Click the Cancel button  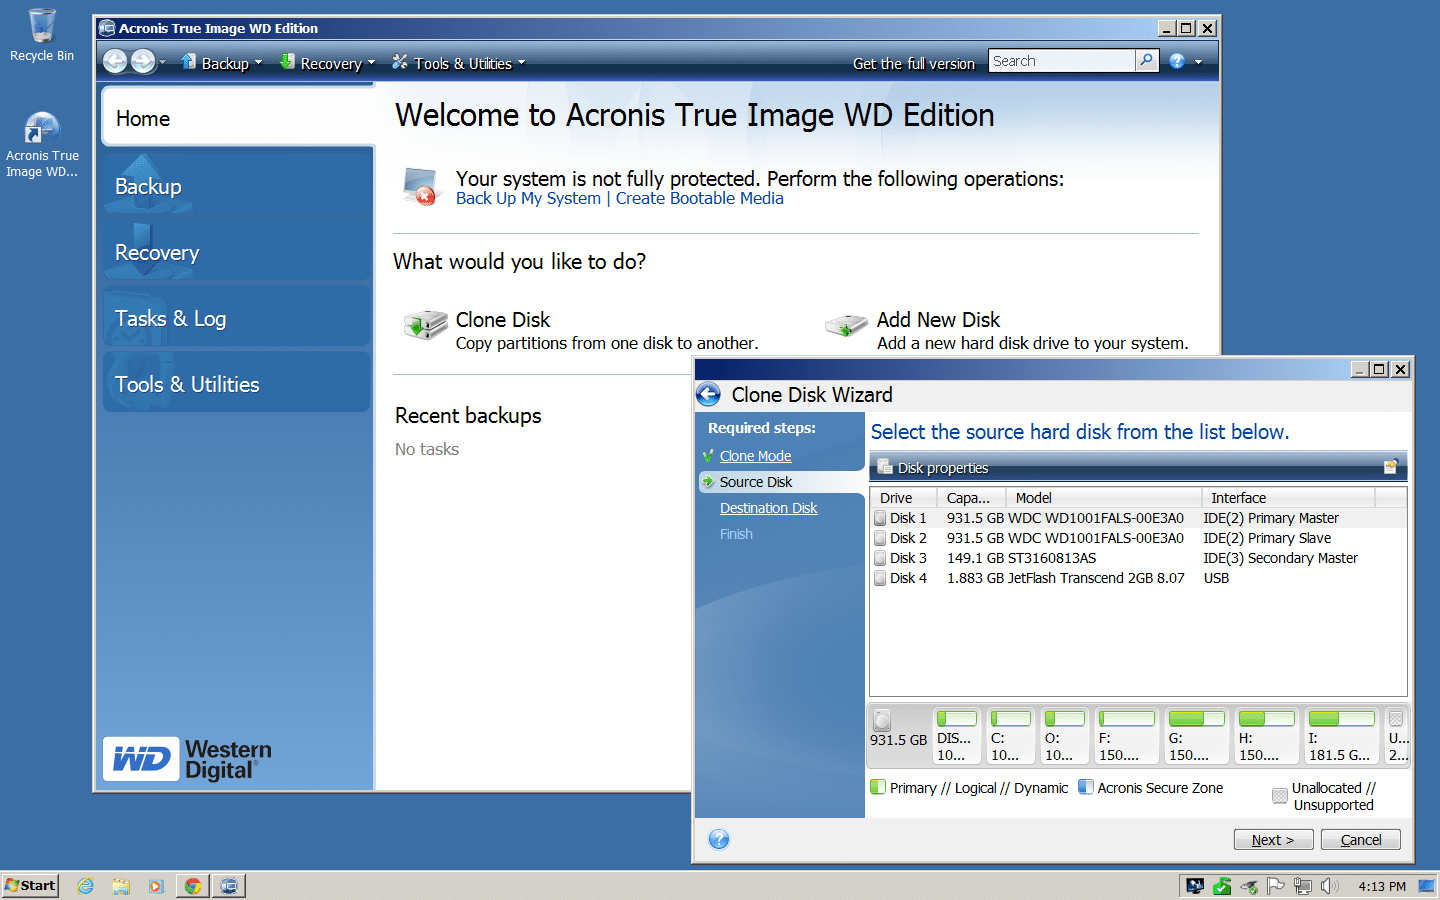tap(1361, 840)
